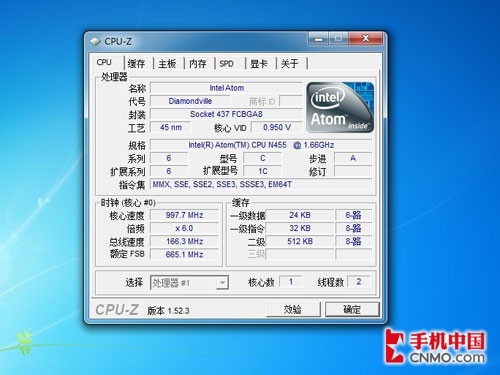Click the 确定 button
Viewport: 500px width, 375px height.
pos(352,309)
